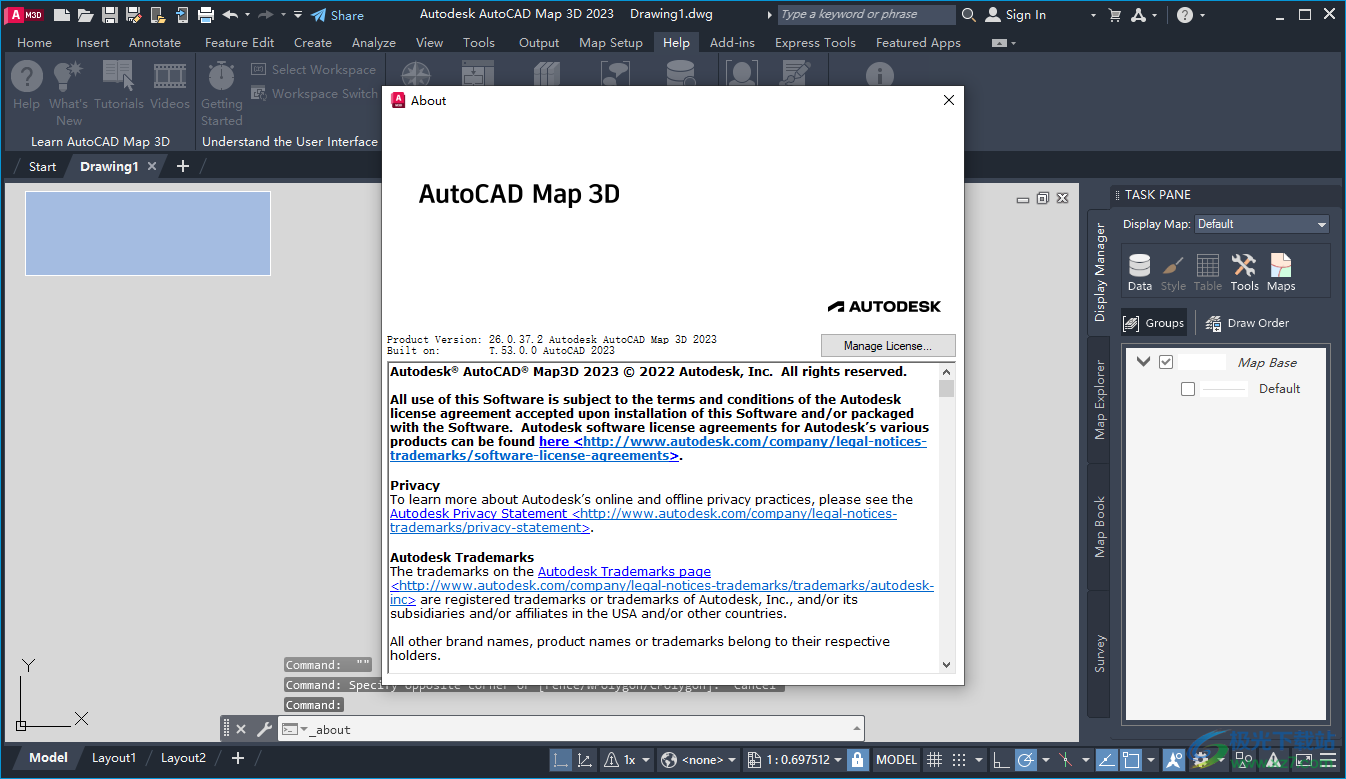Collapse the Map Base group
Image resolution: width=1346 pixels, height=779 pixels.
1142,361
